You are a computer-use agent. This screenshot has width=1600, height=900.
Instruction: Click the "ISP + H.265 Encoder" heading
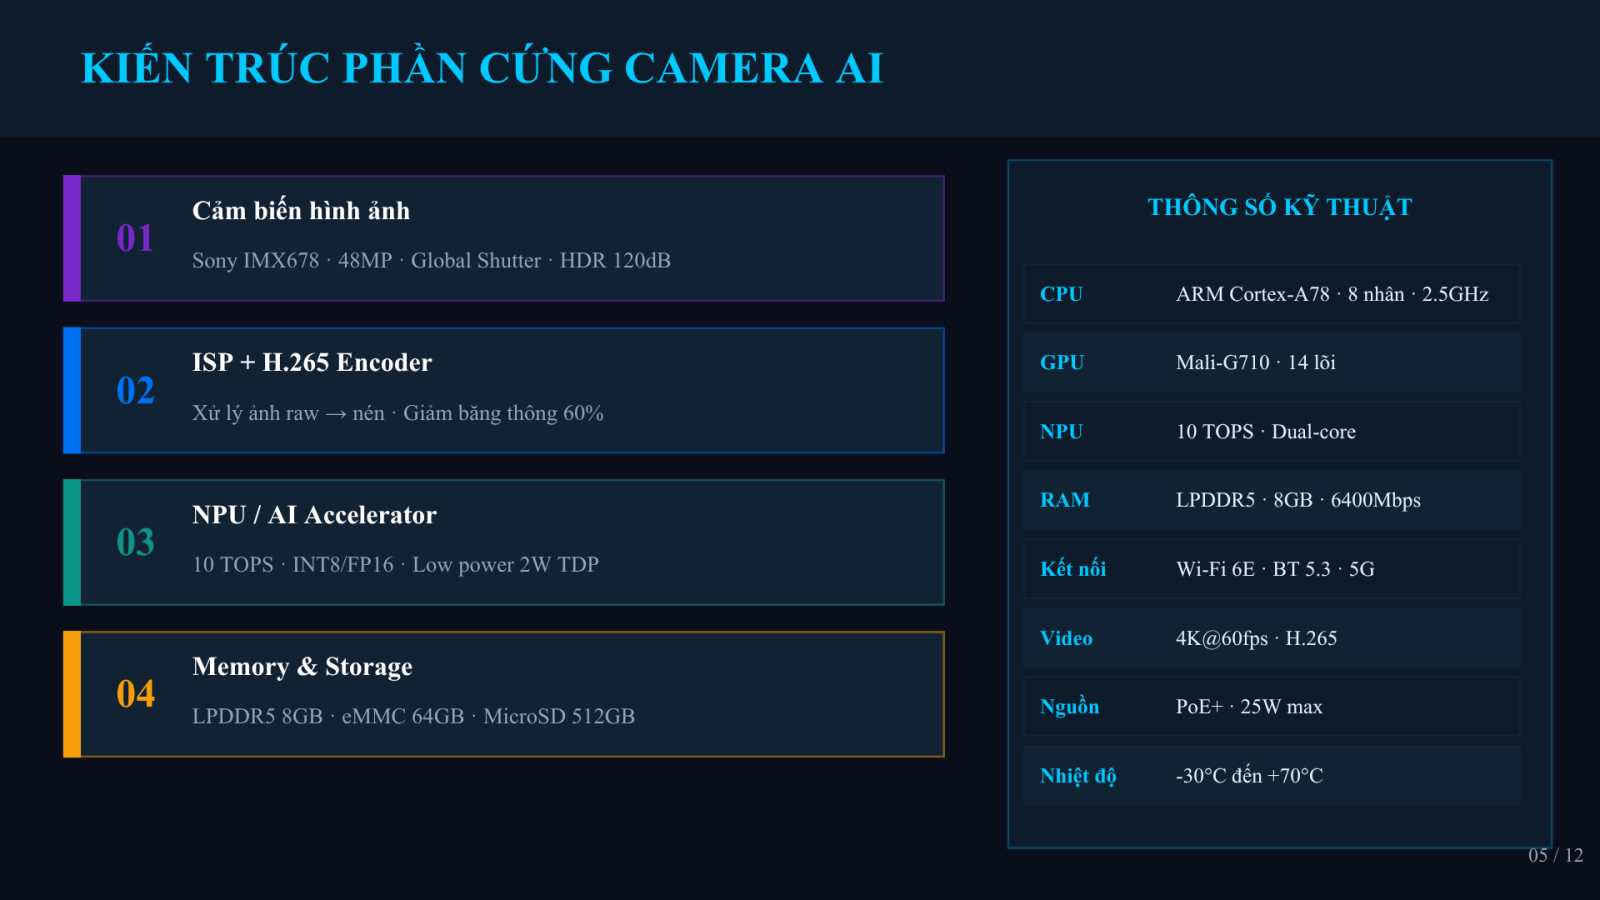coord(312,363)
